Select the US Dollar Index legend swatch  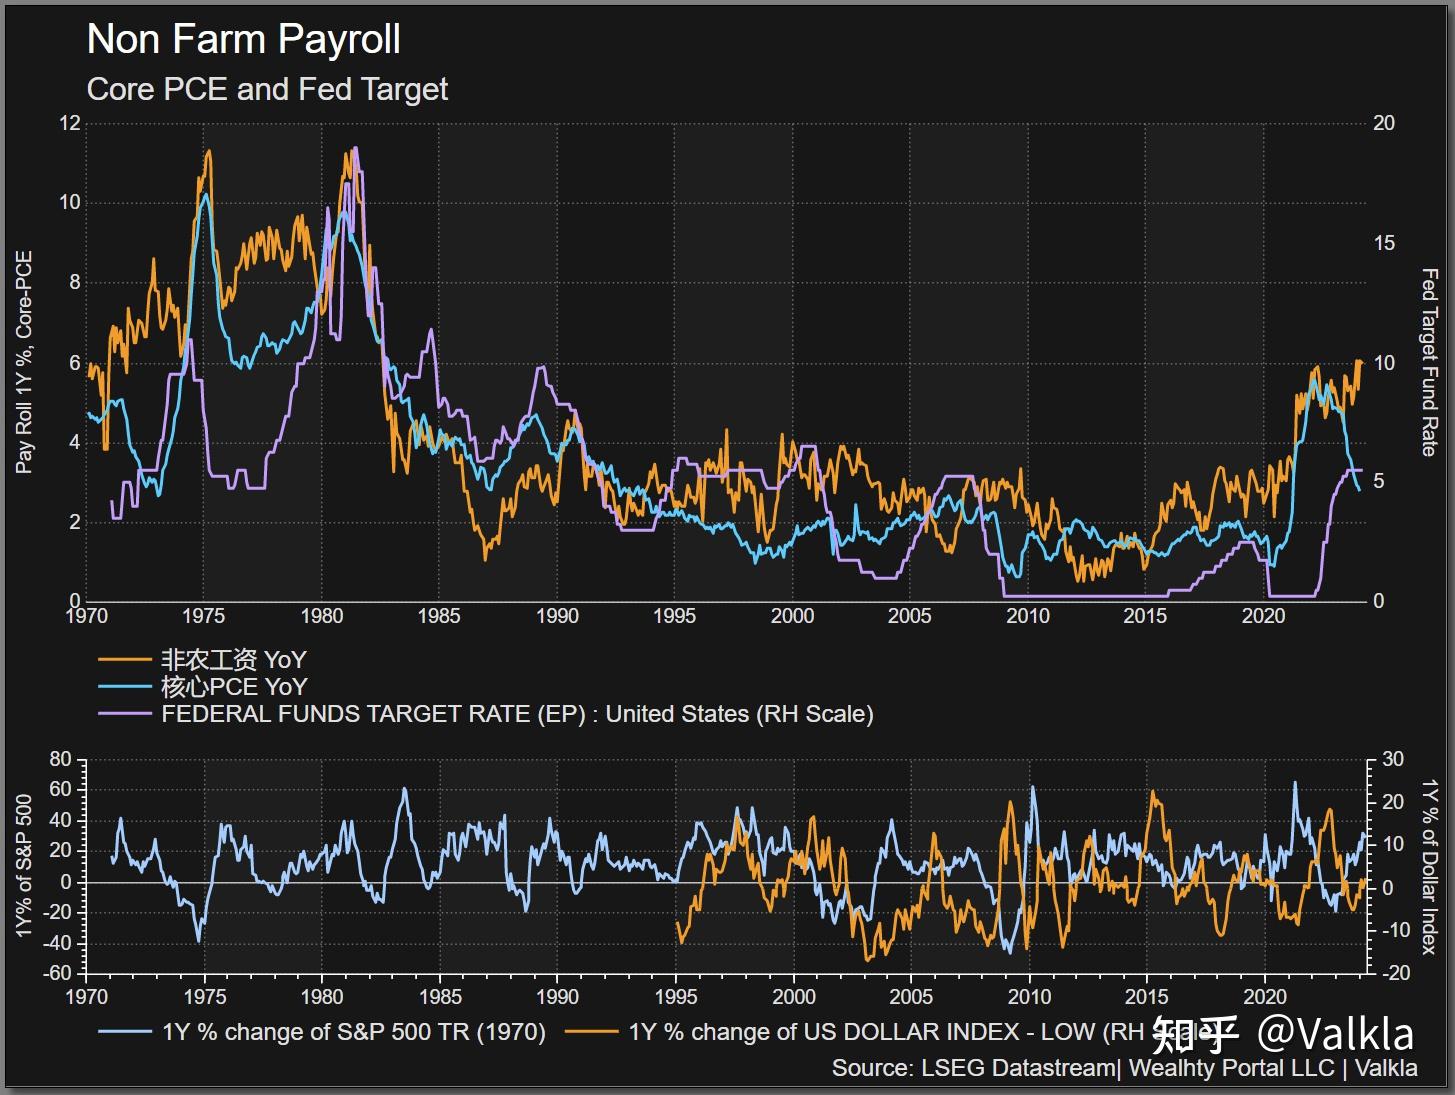[x=591, y=1032]
